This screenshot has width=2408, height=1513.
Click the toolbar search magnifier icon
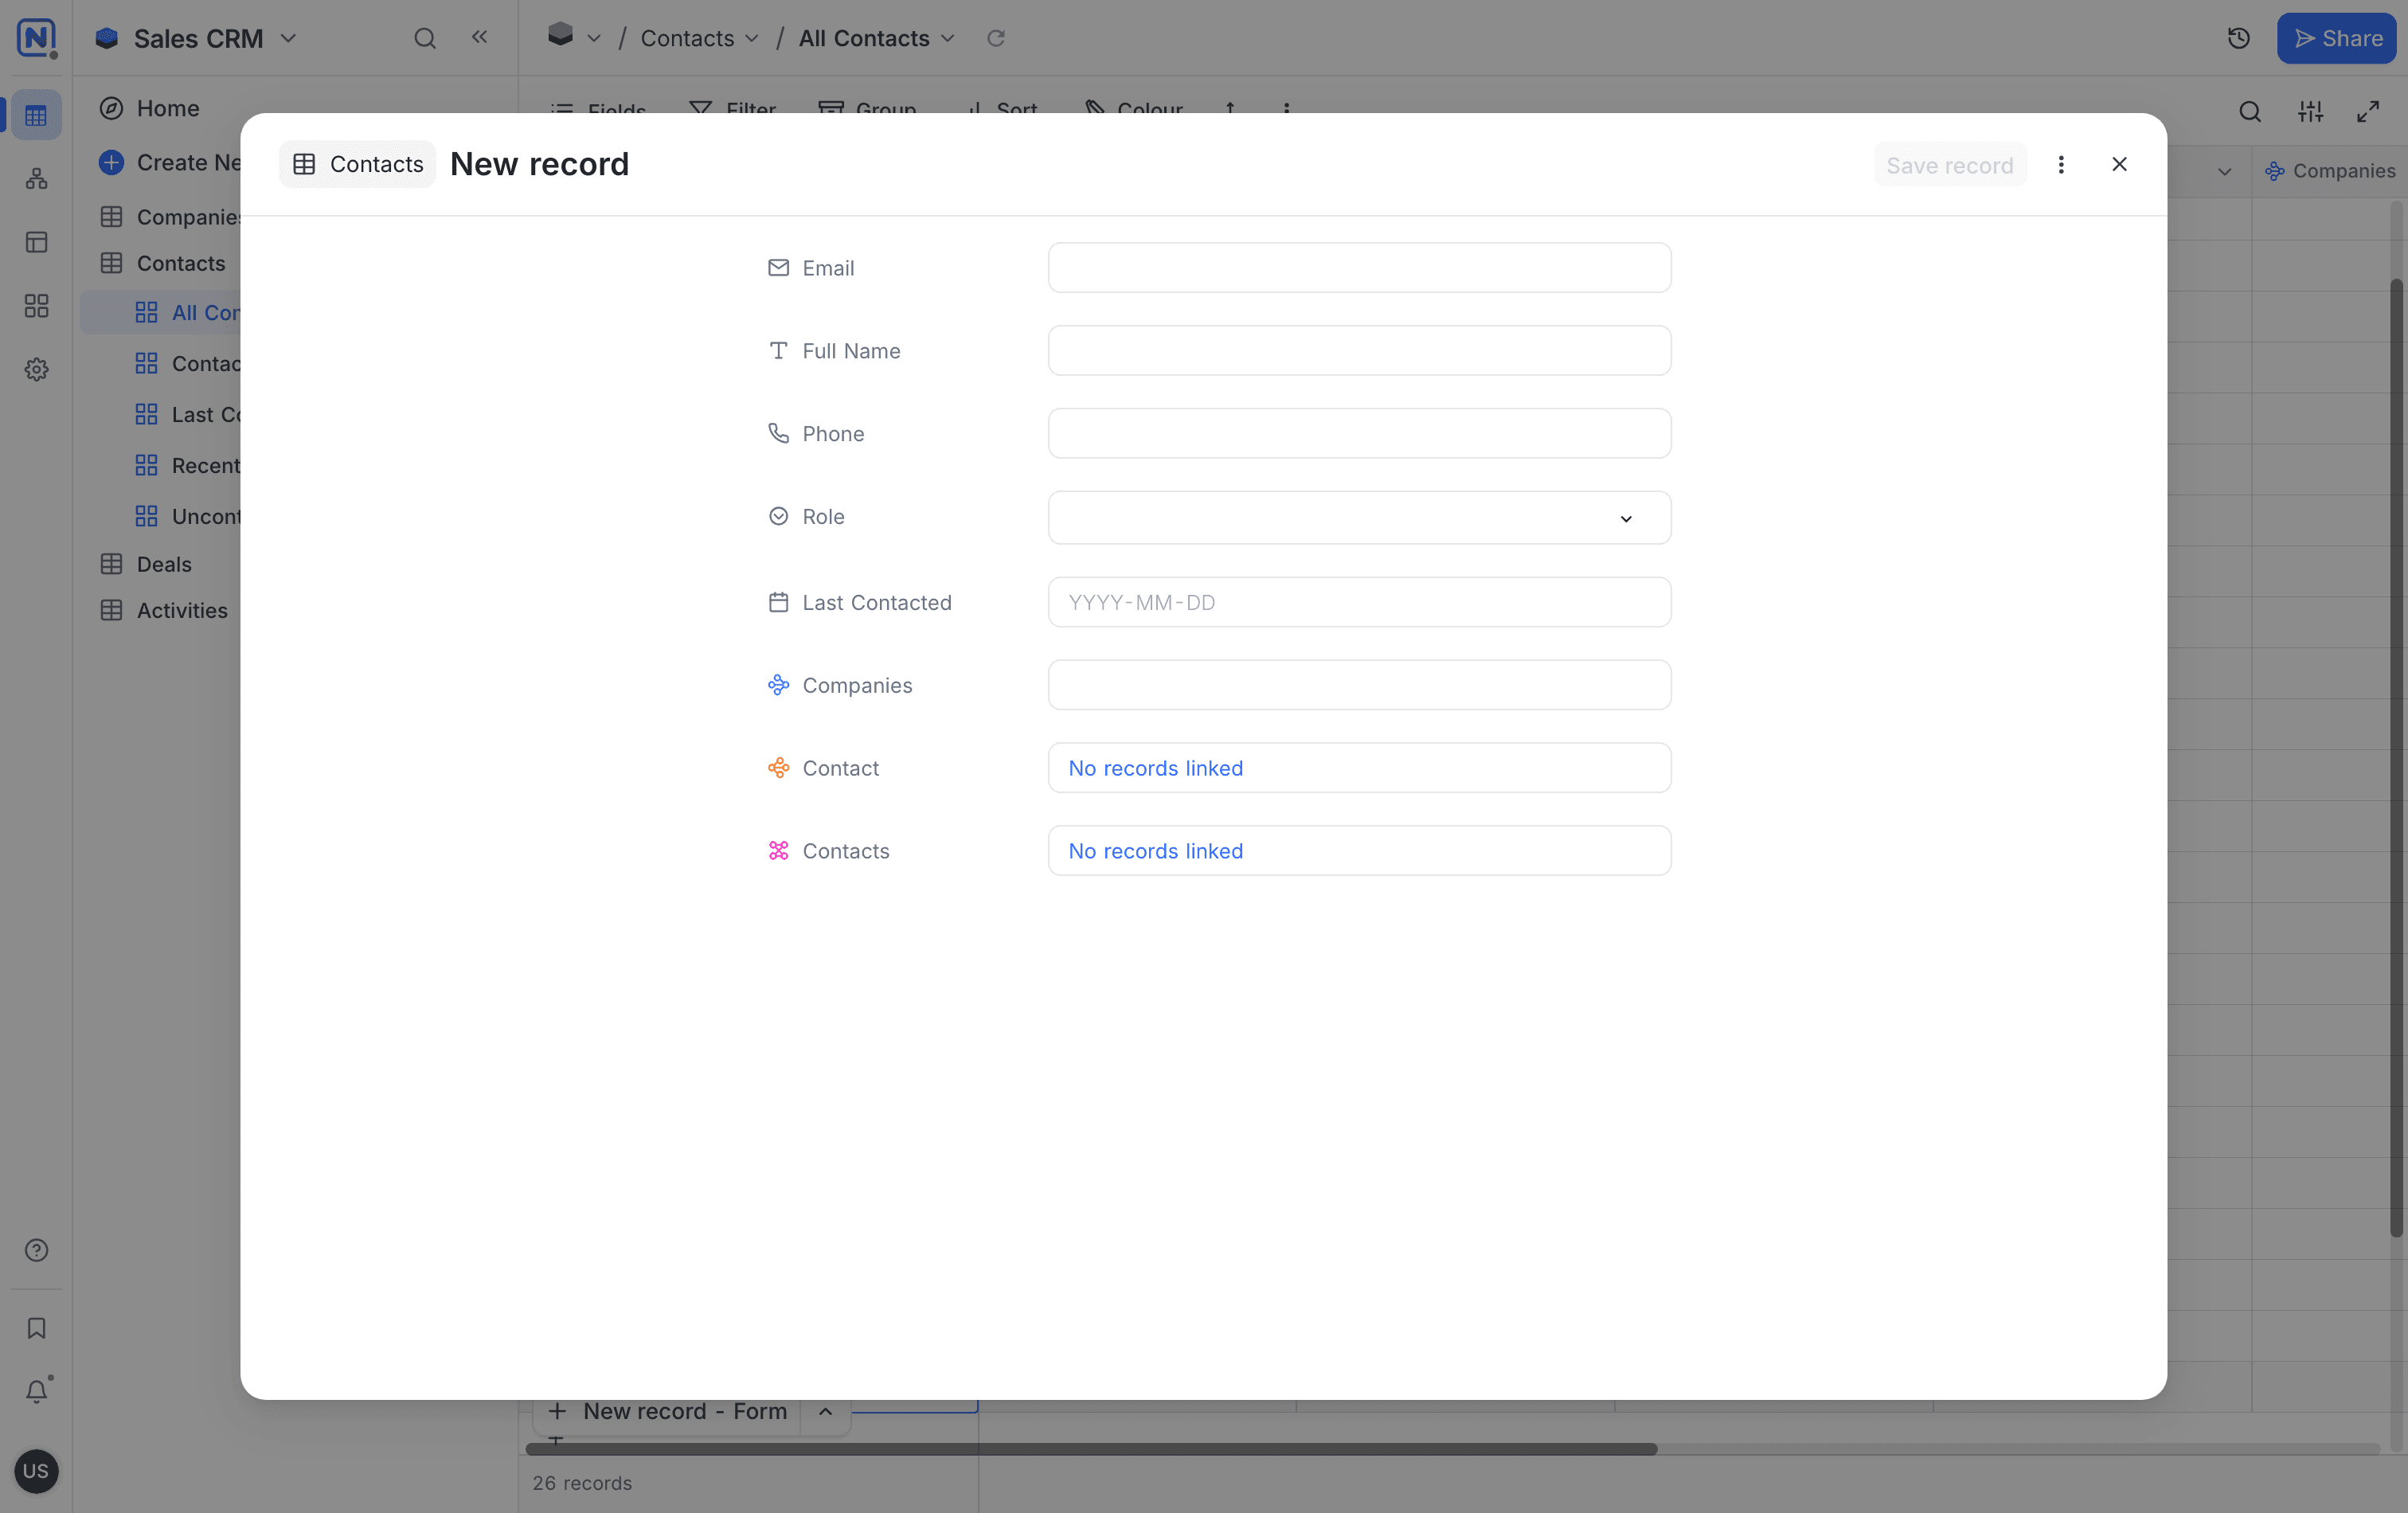tap(2249, 111)
